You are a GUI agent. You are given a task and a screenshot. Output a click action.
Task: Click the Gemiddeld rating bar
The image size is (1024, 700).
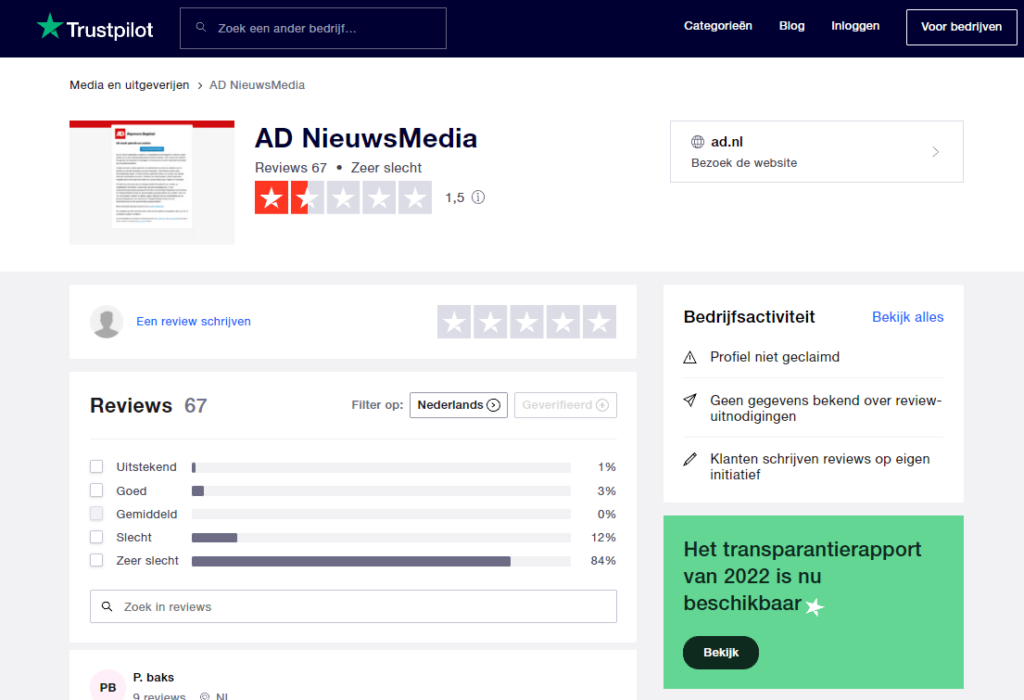click(381, 514)
